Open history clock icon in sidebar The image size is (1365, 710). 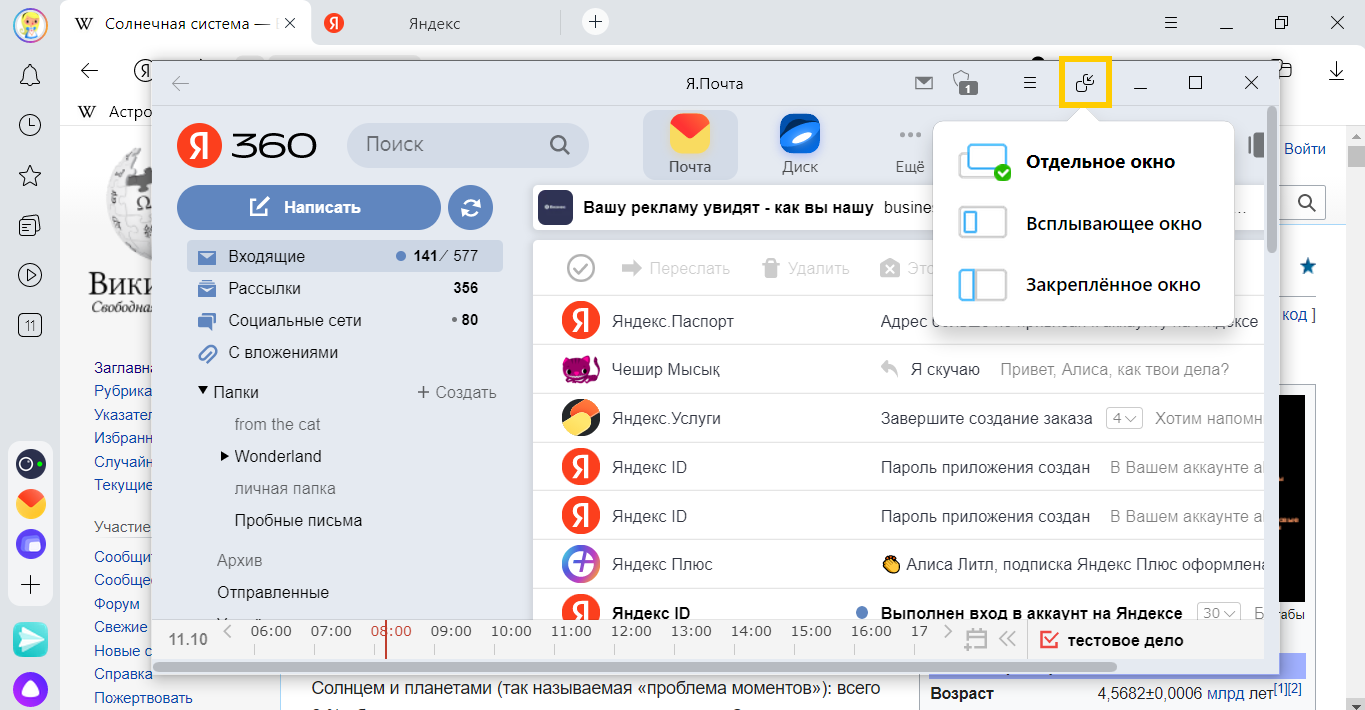(x=30, y=125)
